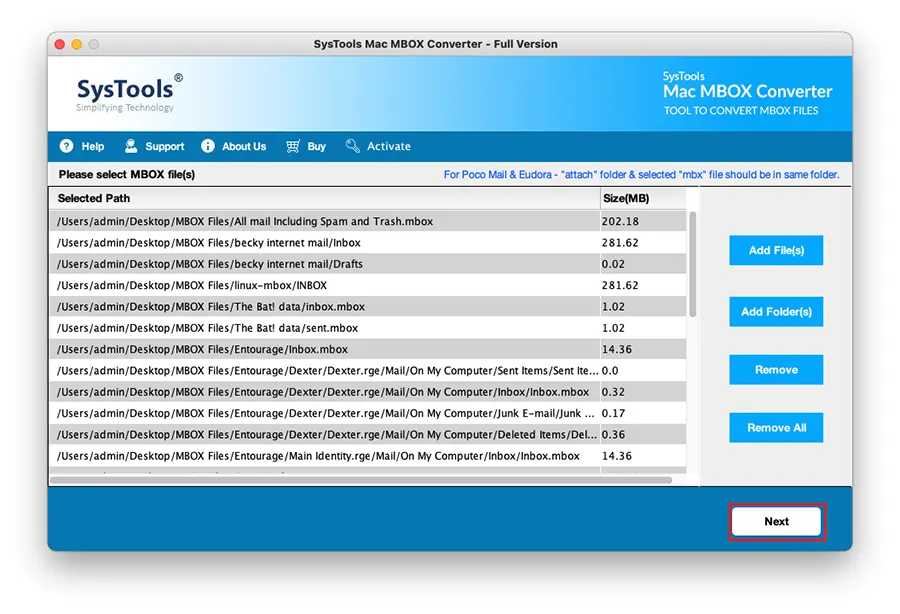Click the 0.32 size cell
The width and height of the screenshot is (900, 614).
pos(643,392)
